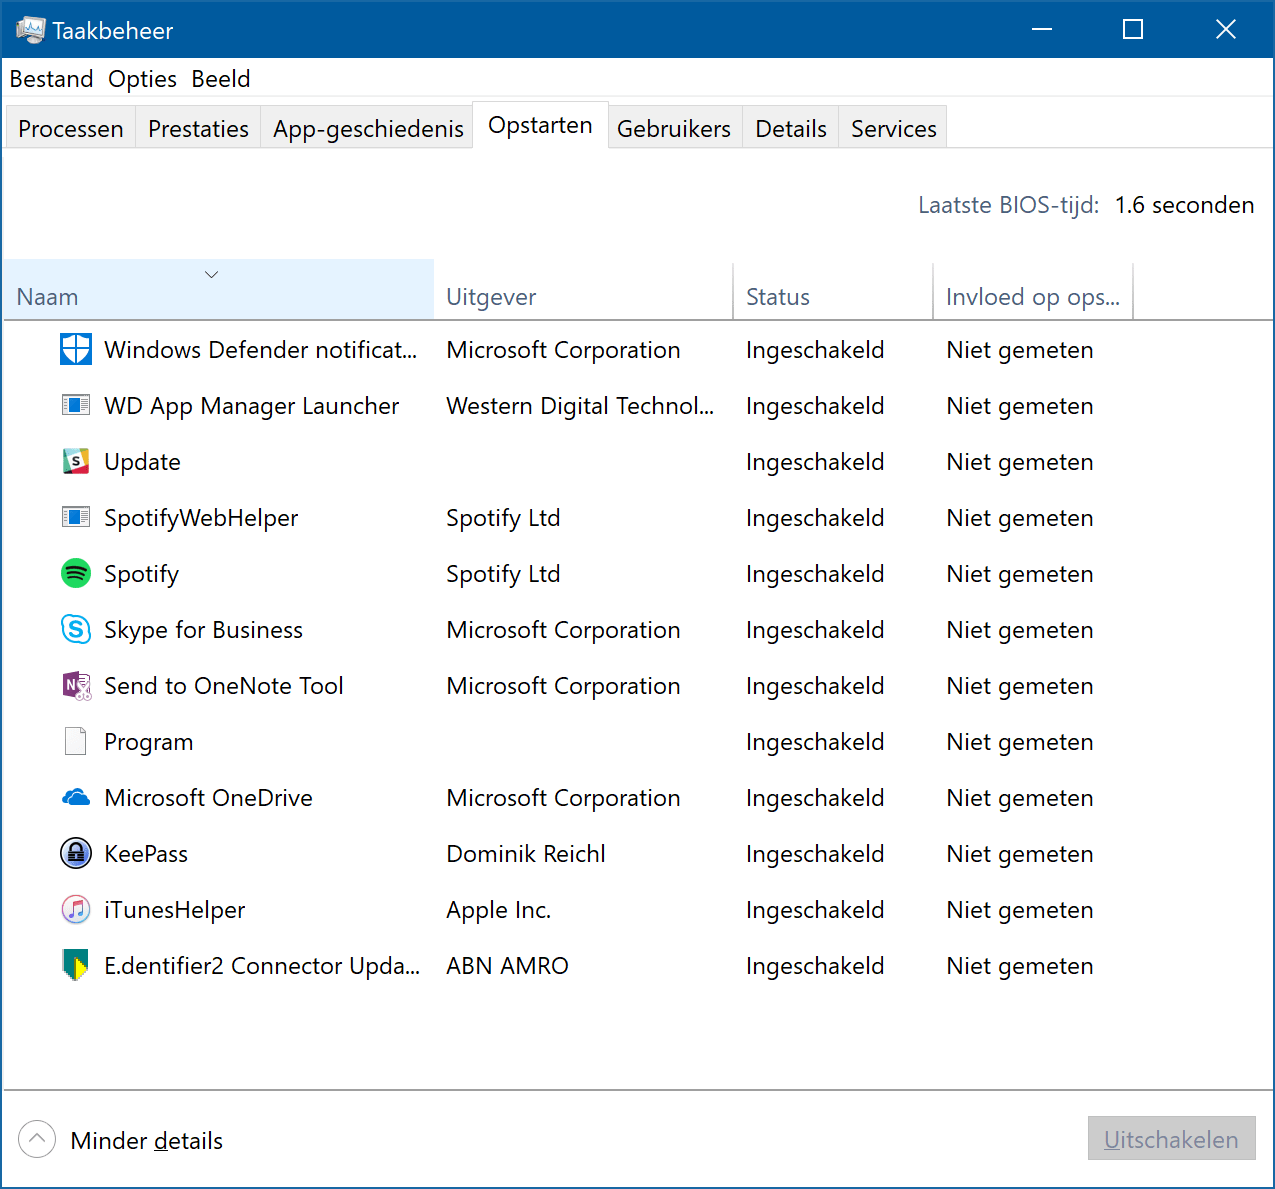Switch to the Gebruikers tab
This screenshot has width=1275, height=1189.
pyautogui.click(x=674, y=128)
